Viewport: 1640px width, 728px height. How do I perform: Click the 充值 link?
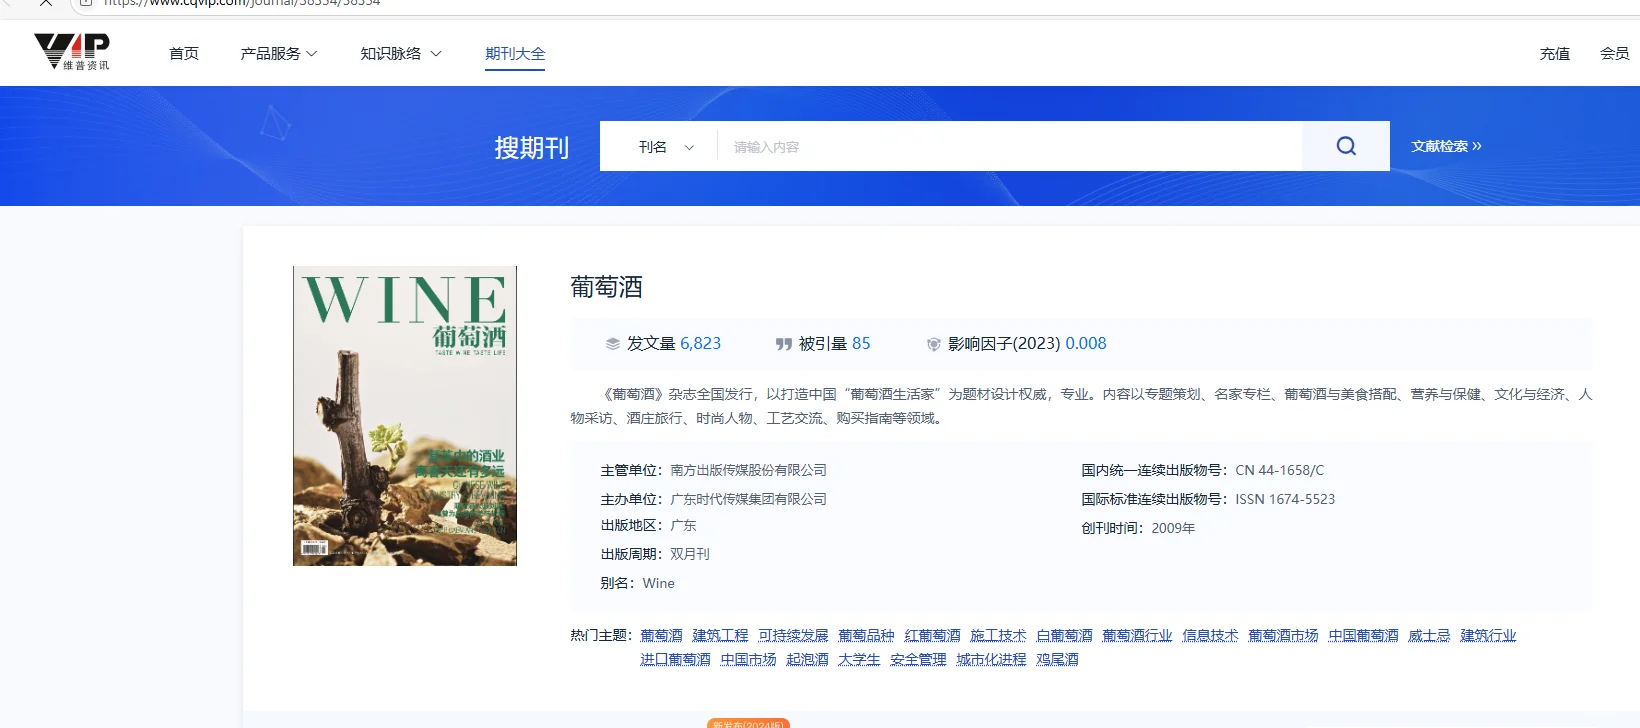1555,54
